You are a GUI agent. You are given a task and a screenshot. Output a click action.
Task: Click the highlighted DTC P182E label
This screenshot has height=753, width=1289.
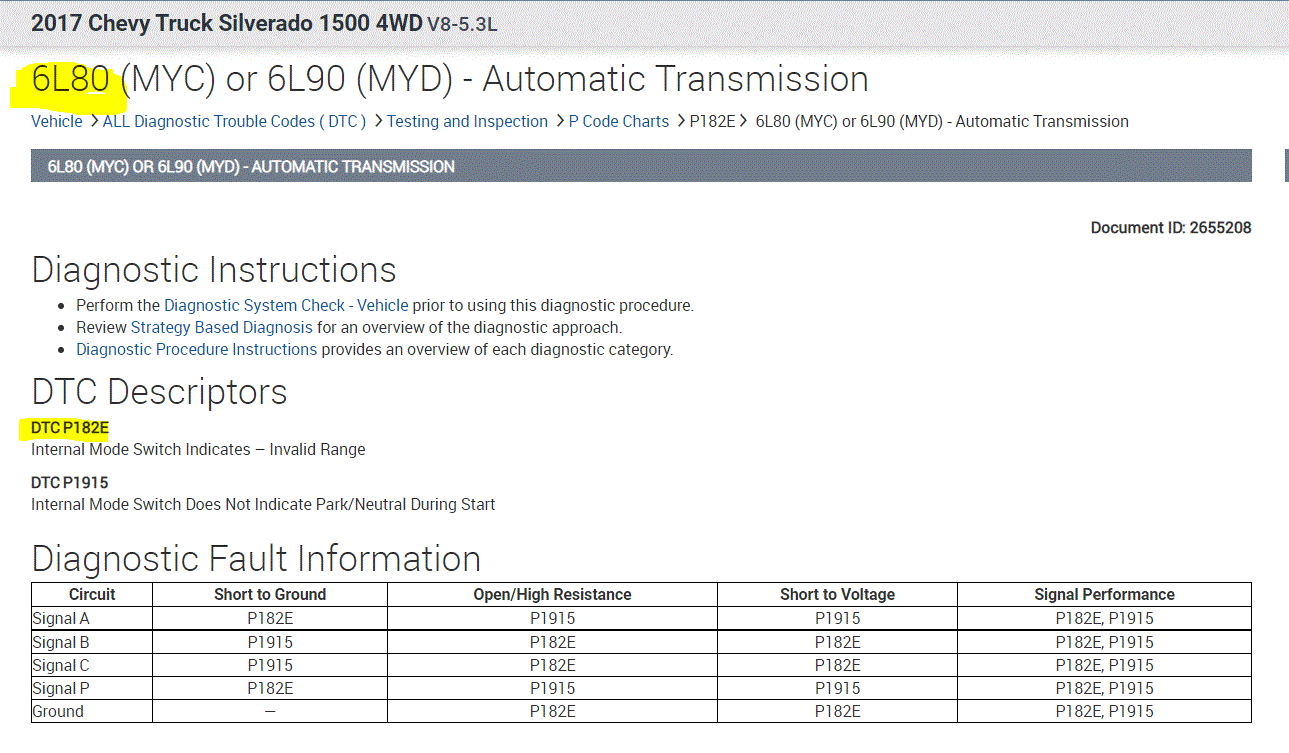70,428
